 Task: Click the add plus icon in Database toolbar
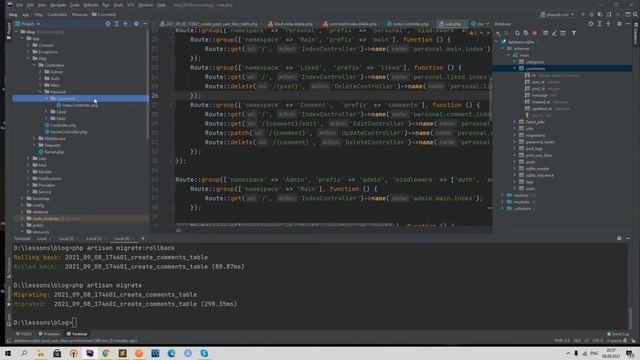[498, 33]
